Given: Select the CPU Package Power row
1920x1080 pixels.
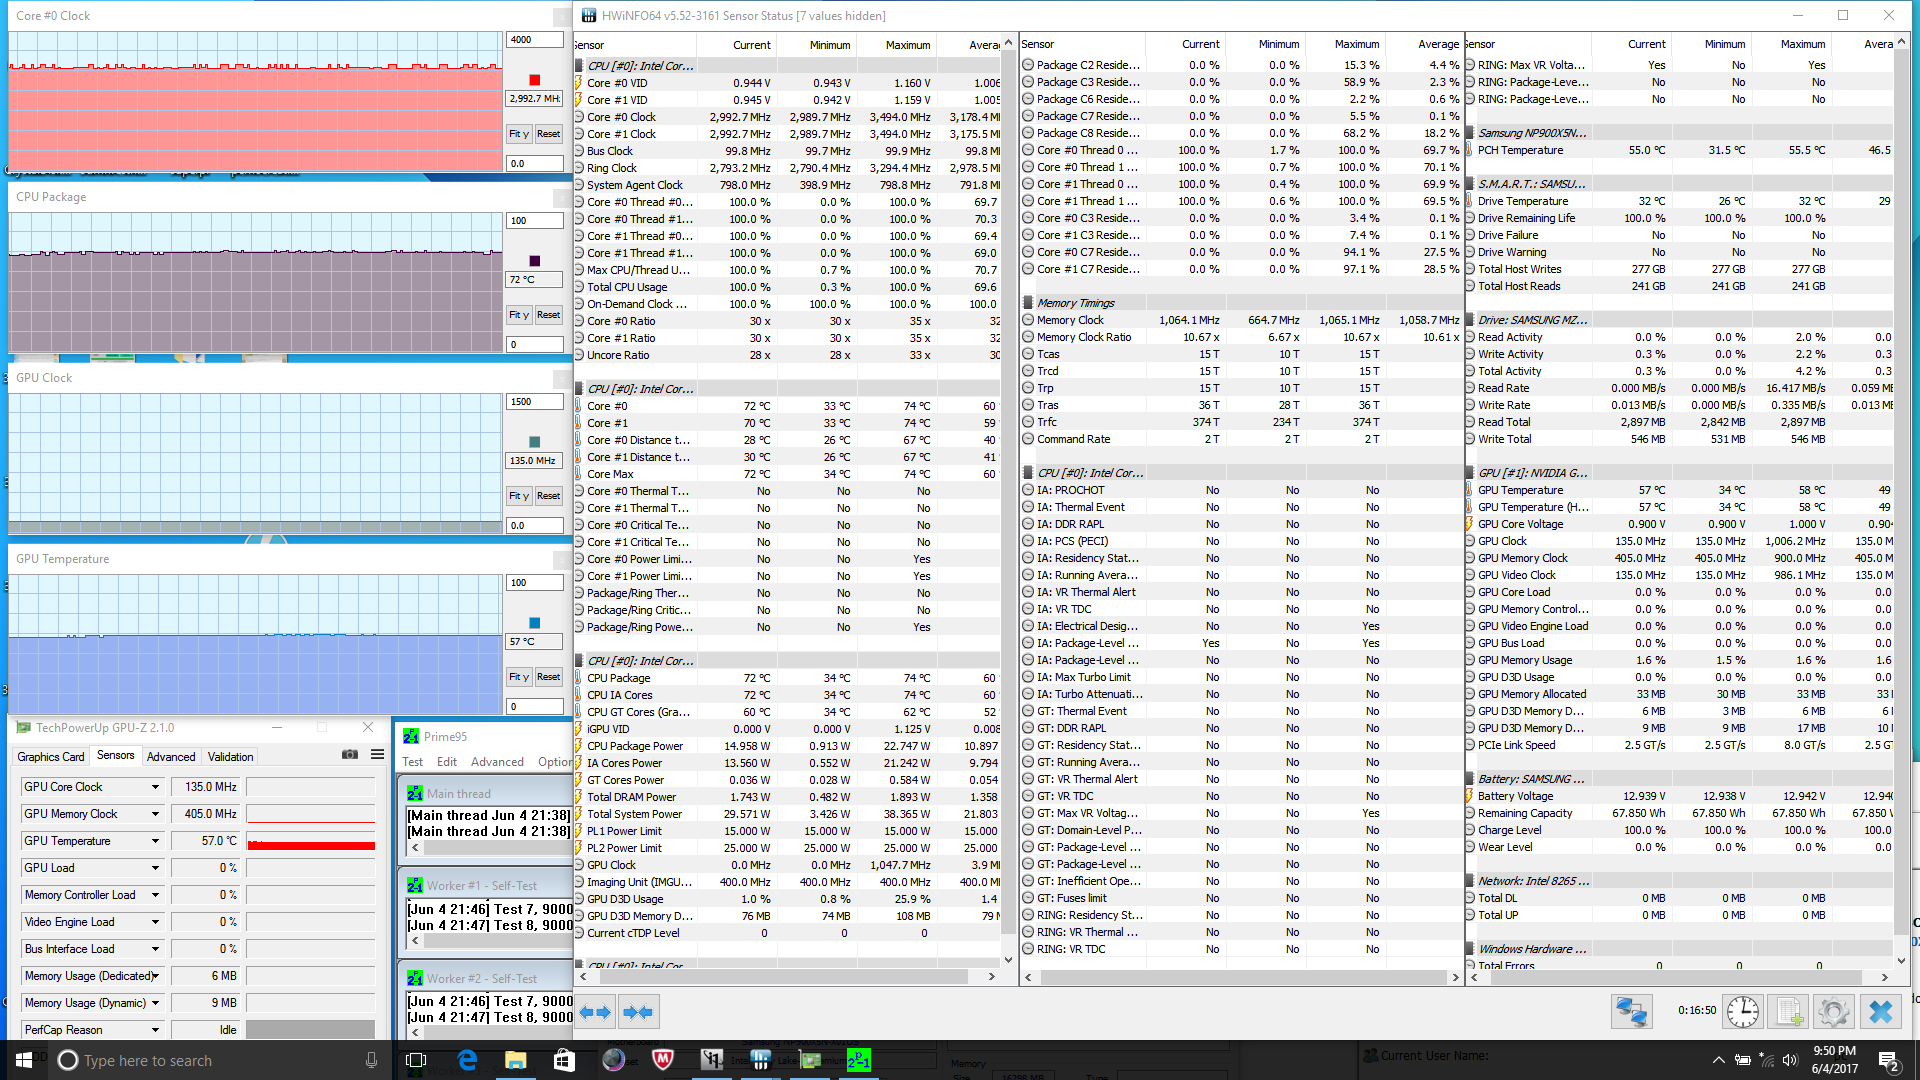Looking at the screenshot, I should 788,746.
